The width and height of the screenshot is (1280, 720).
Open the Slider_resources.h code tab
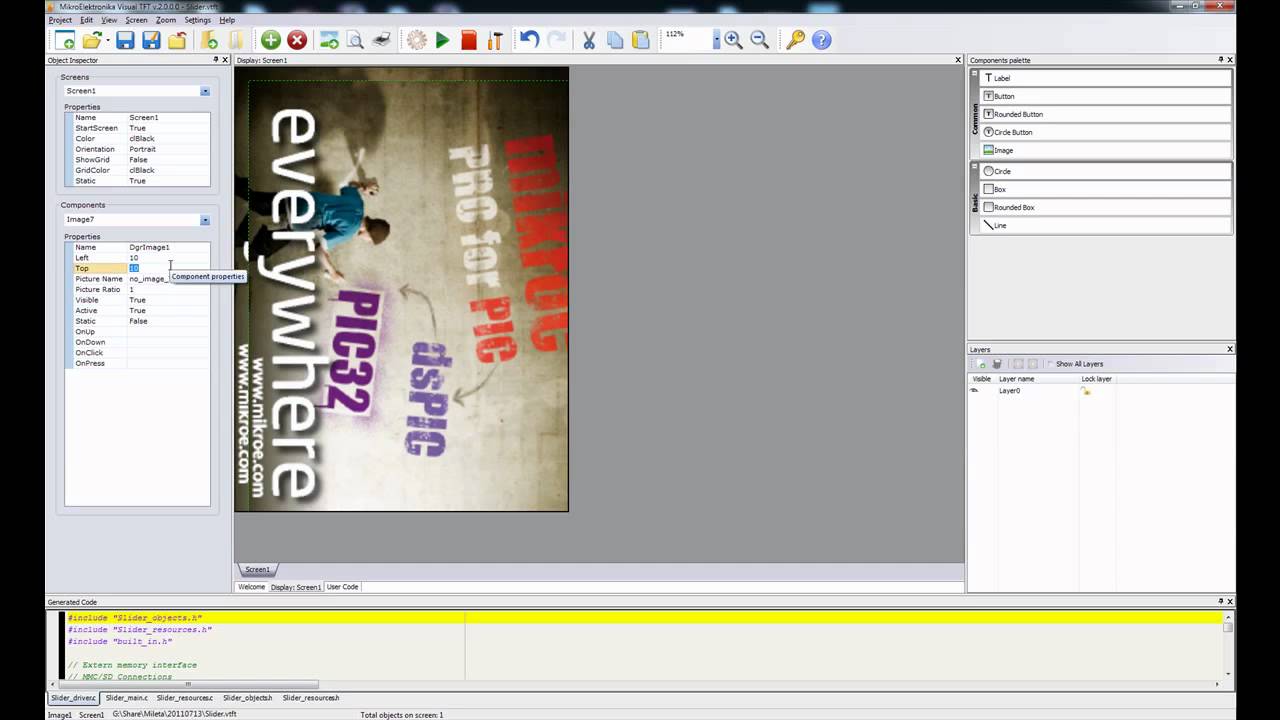pyautogui.click(x=311, y=698)
